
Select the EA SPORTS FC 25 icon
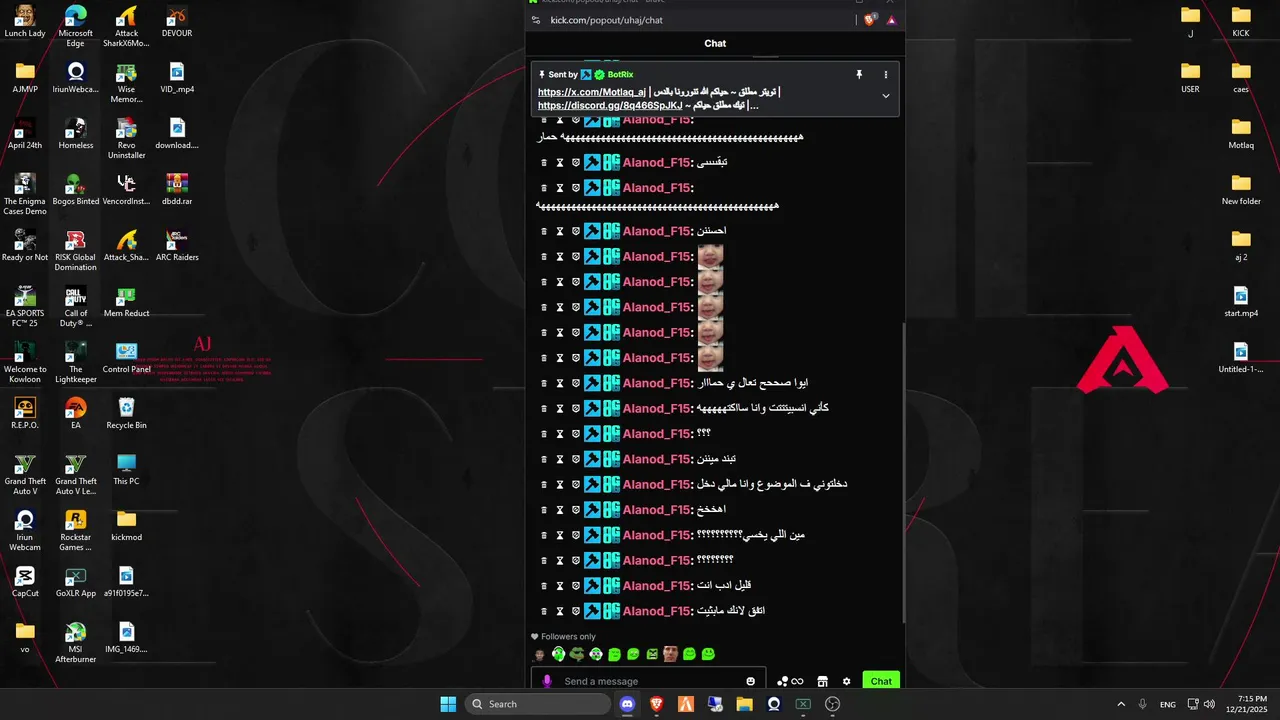click(x=25, y=308)
